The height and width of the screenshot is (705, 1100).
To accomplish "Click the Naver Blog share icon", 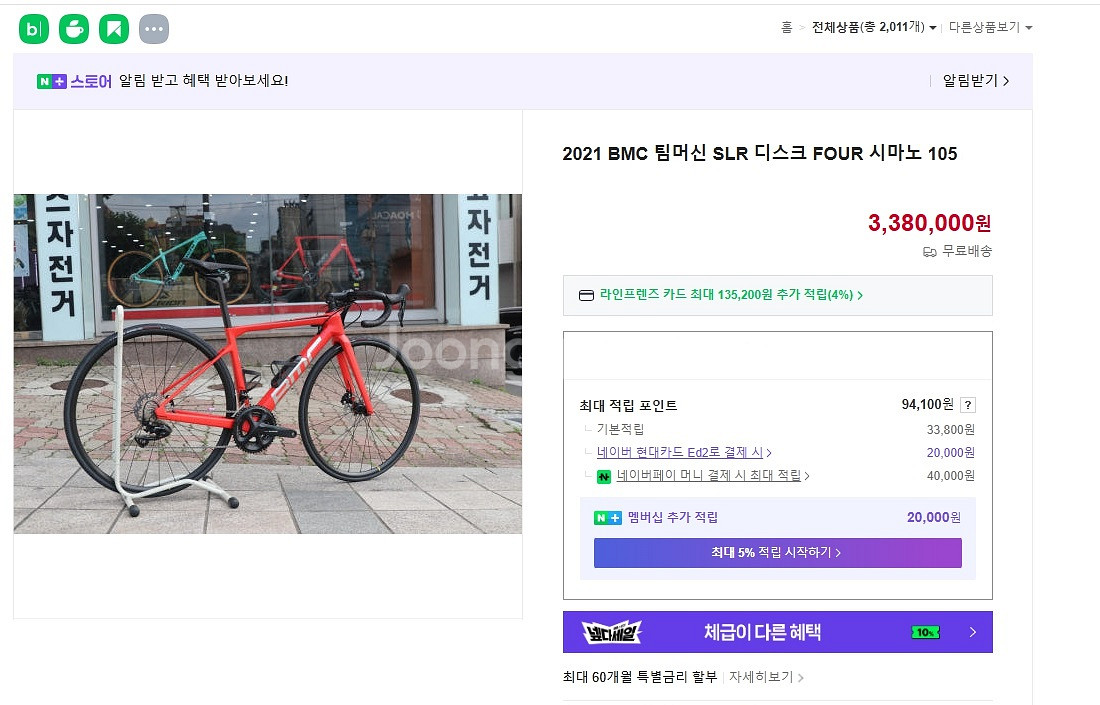I will [x=33, y=28].
